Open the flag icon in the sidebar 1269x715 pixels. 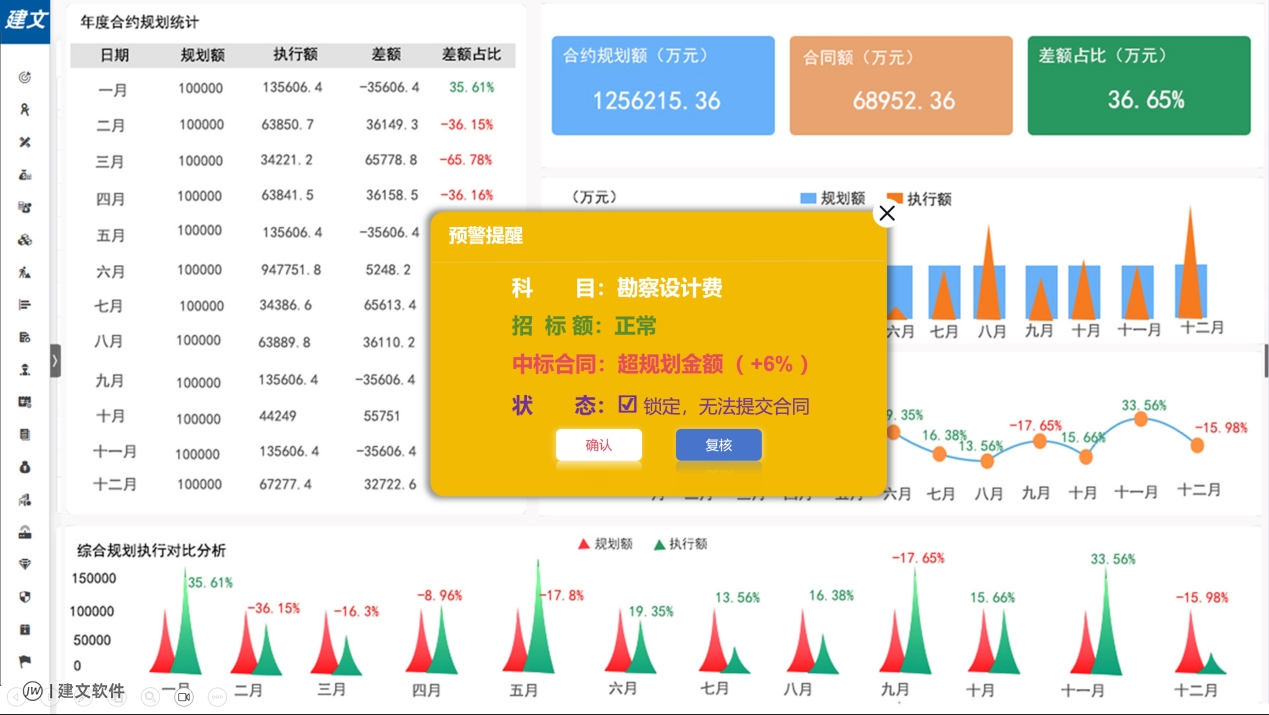tap(25, 661)
